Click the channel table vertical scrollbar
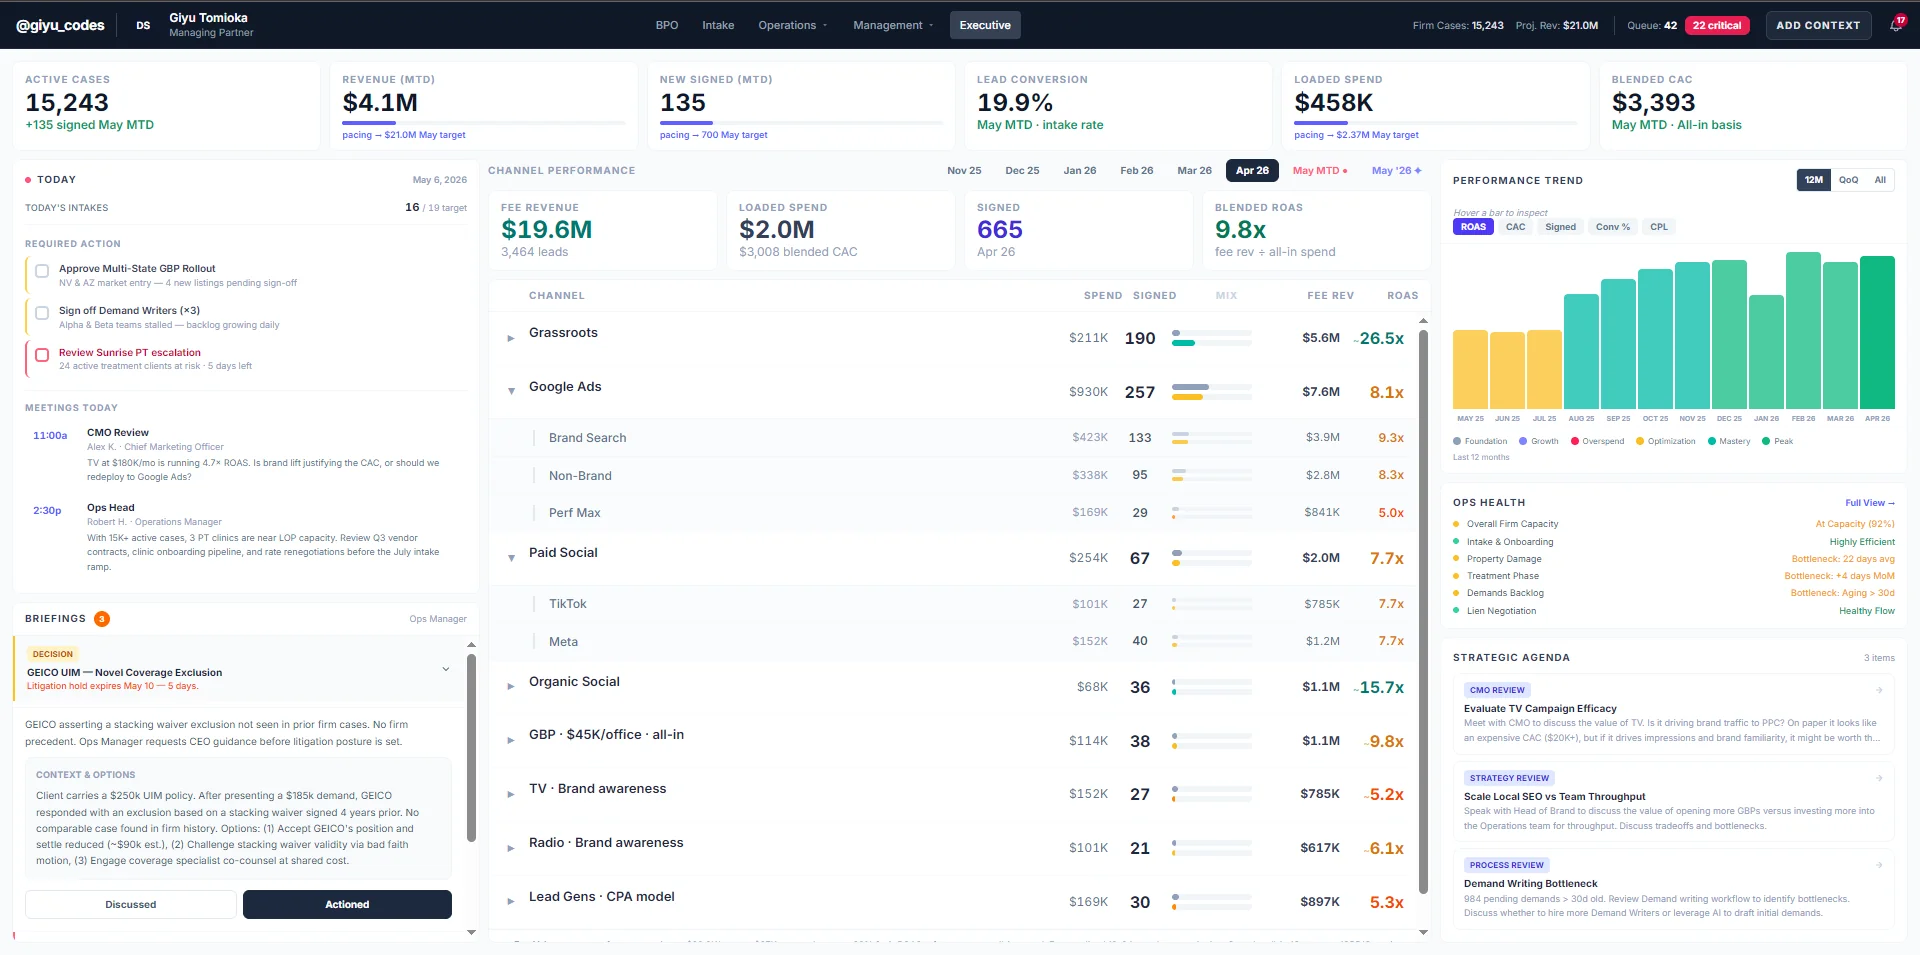 pyautogui.click(x=1423, y=610)
